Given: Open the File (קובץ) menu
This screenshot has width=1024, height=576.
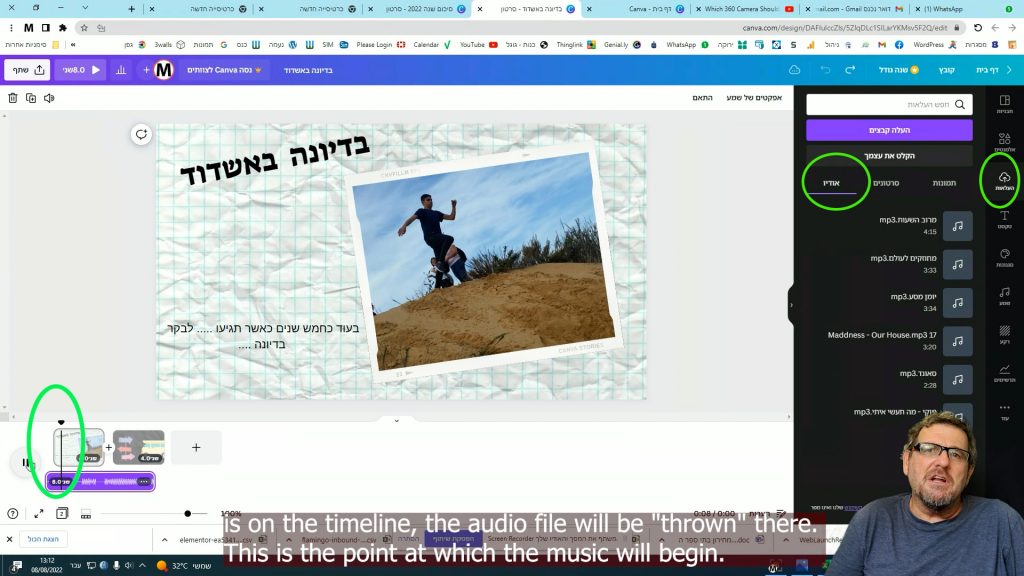Looking at the screenshot, I should click(947, 70).
